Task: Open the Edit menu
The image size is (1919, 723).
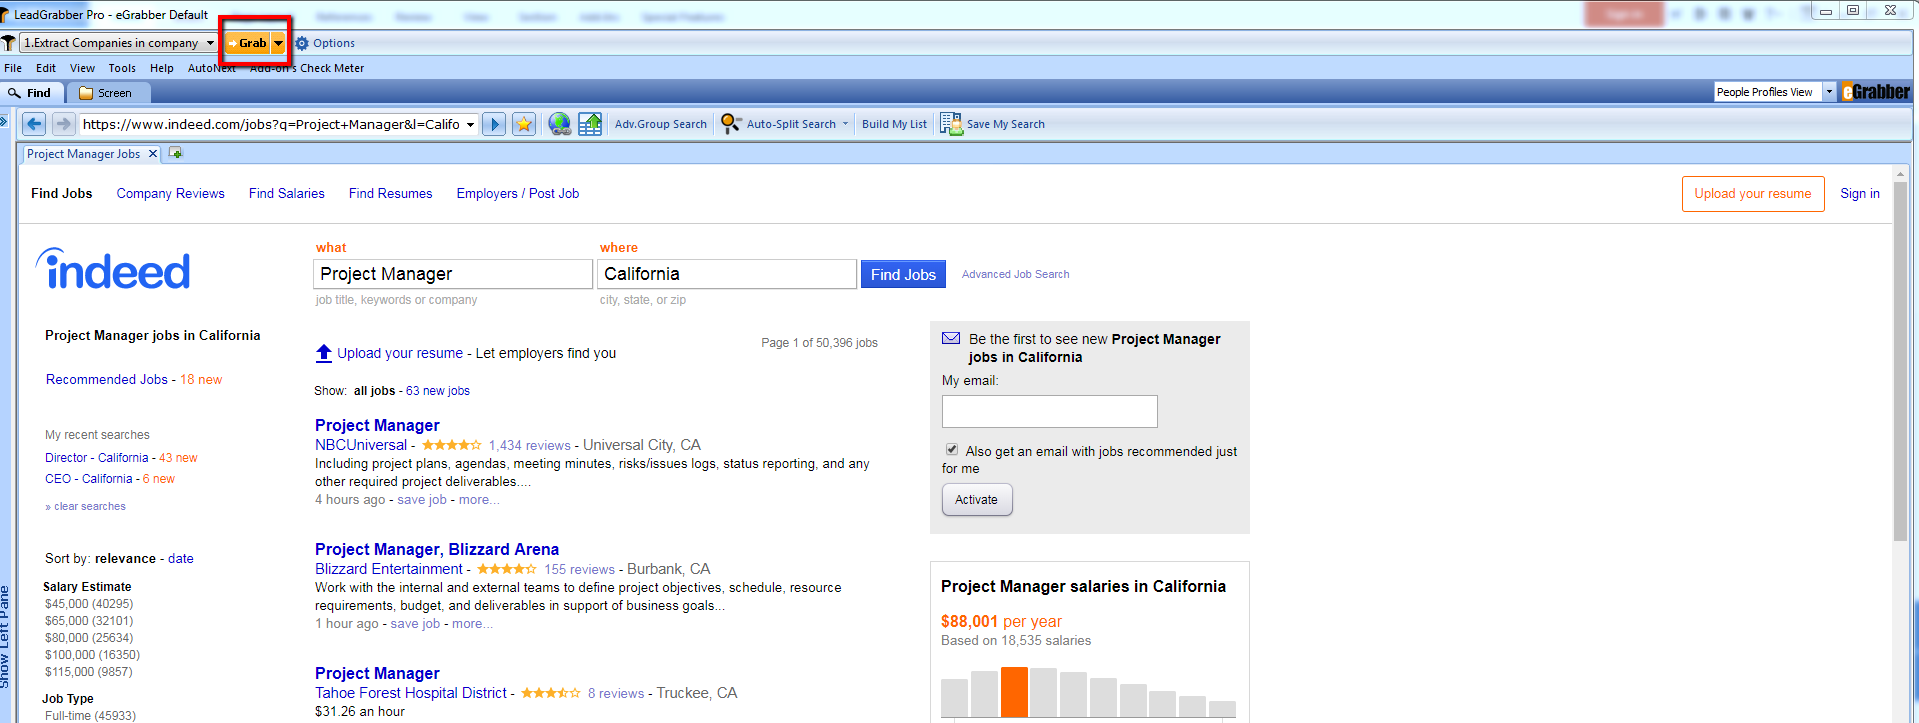Action: 46,68
